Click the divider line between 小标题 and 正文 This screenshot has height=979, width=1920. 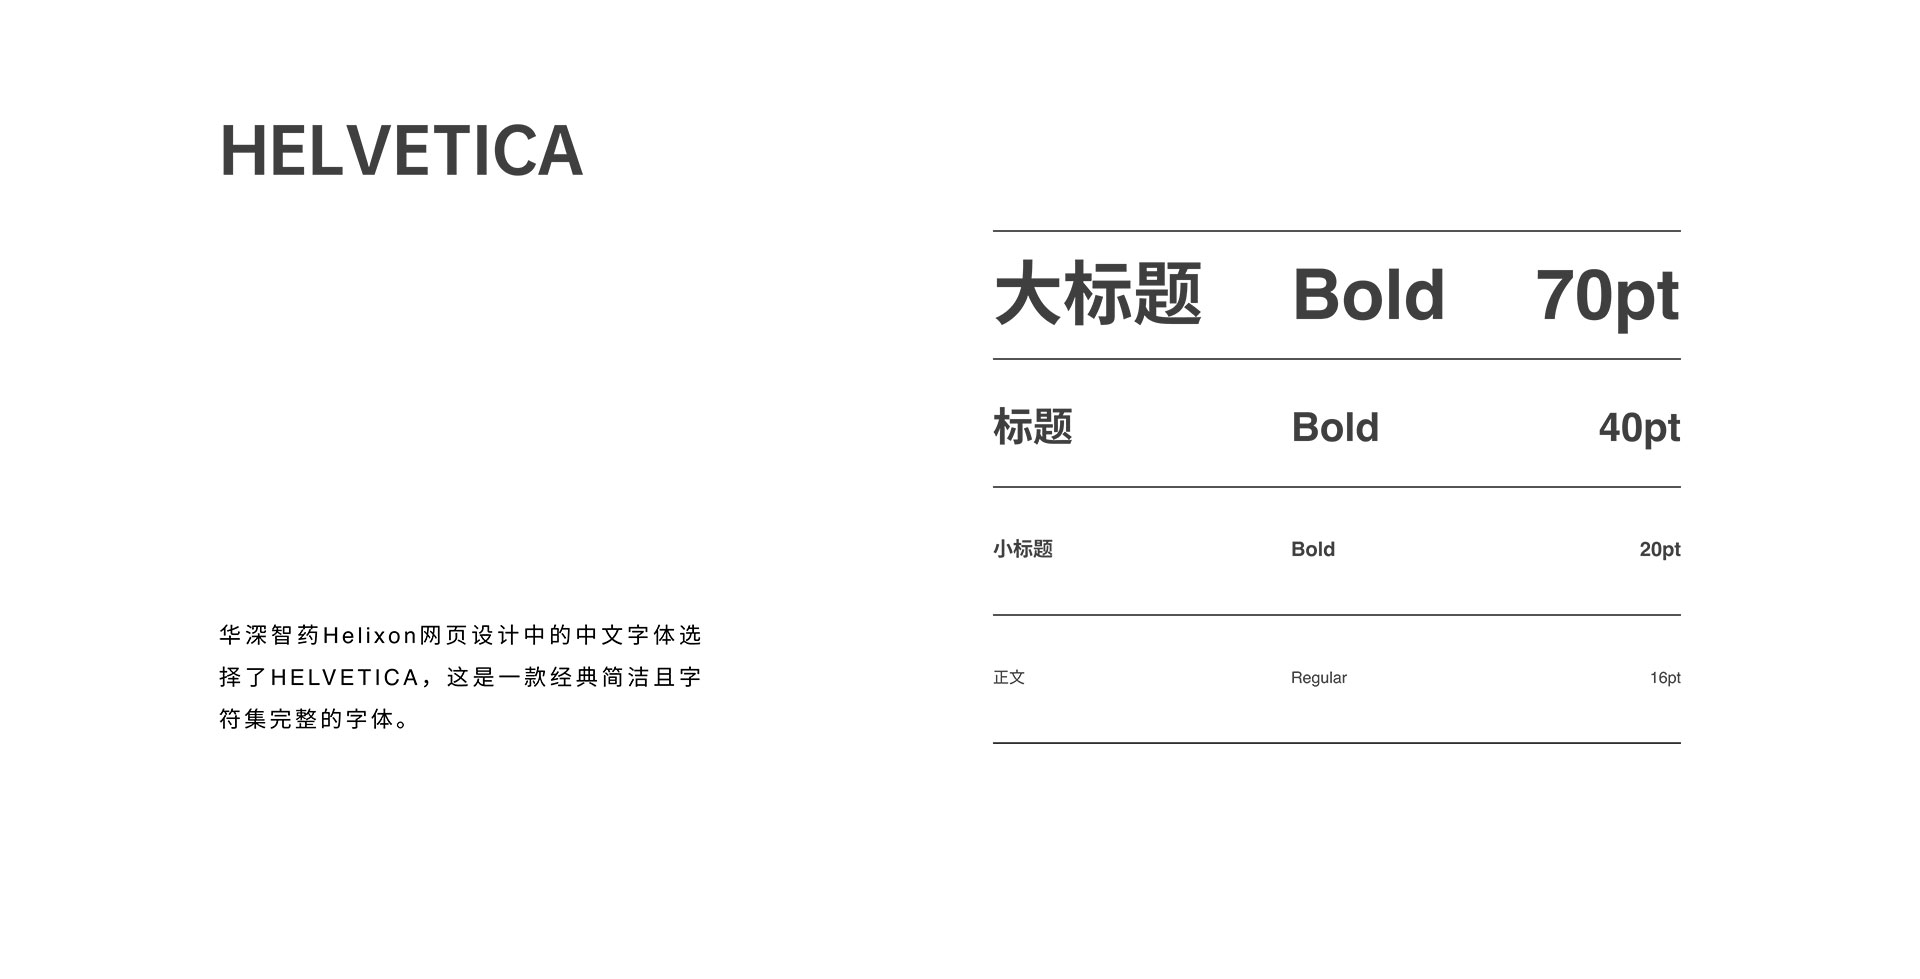(x=1336, y=615)
